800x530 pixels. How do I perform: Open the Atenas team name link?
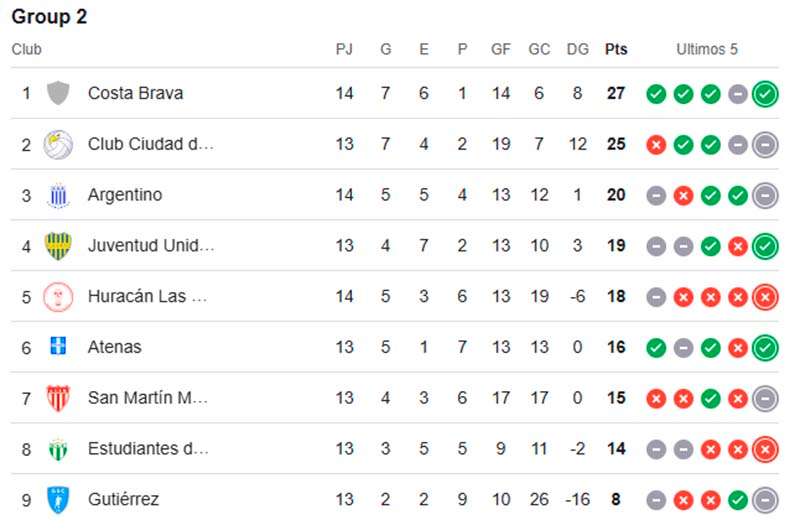click(114, 347)
